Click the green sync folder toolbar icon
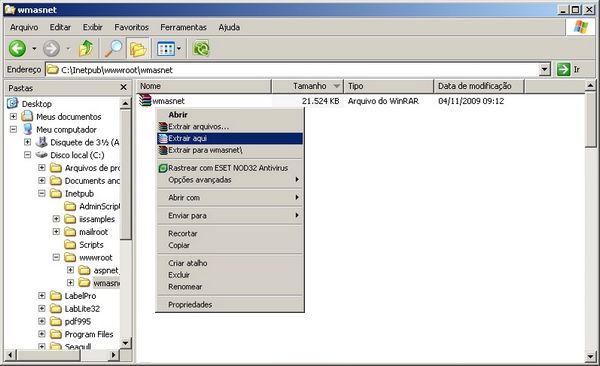 (201, 49)
